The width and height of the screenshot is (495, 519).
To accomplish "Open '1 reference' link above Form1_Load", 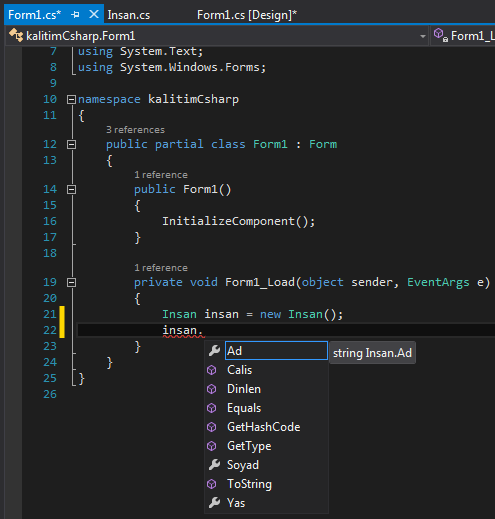I will [x=161, y=268].
